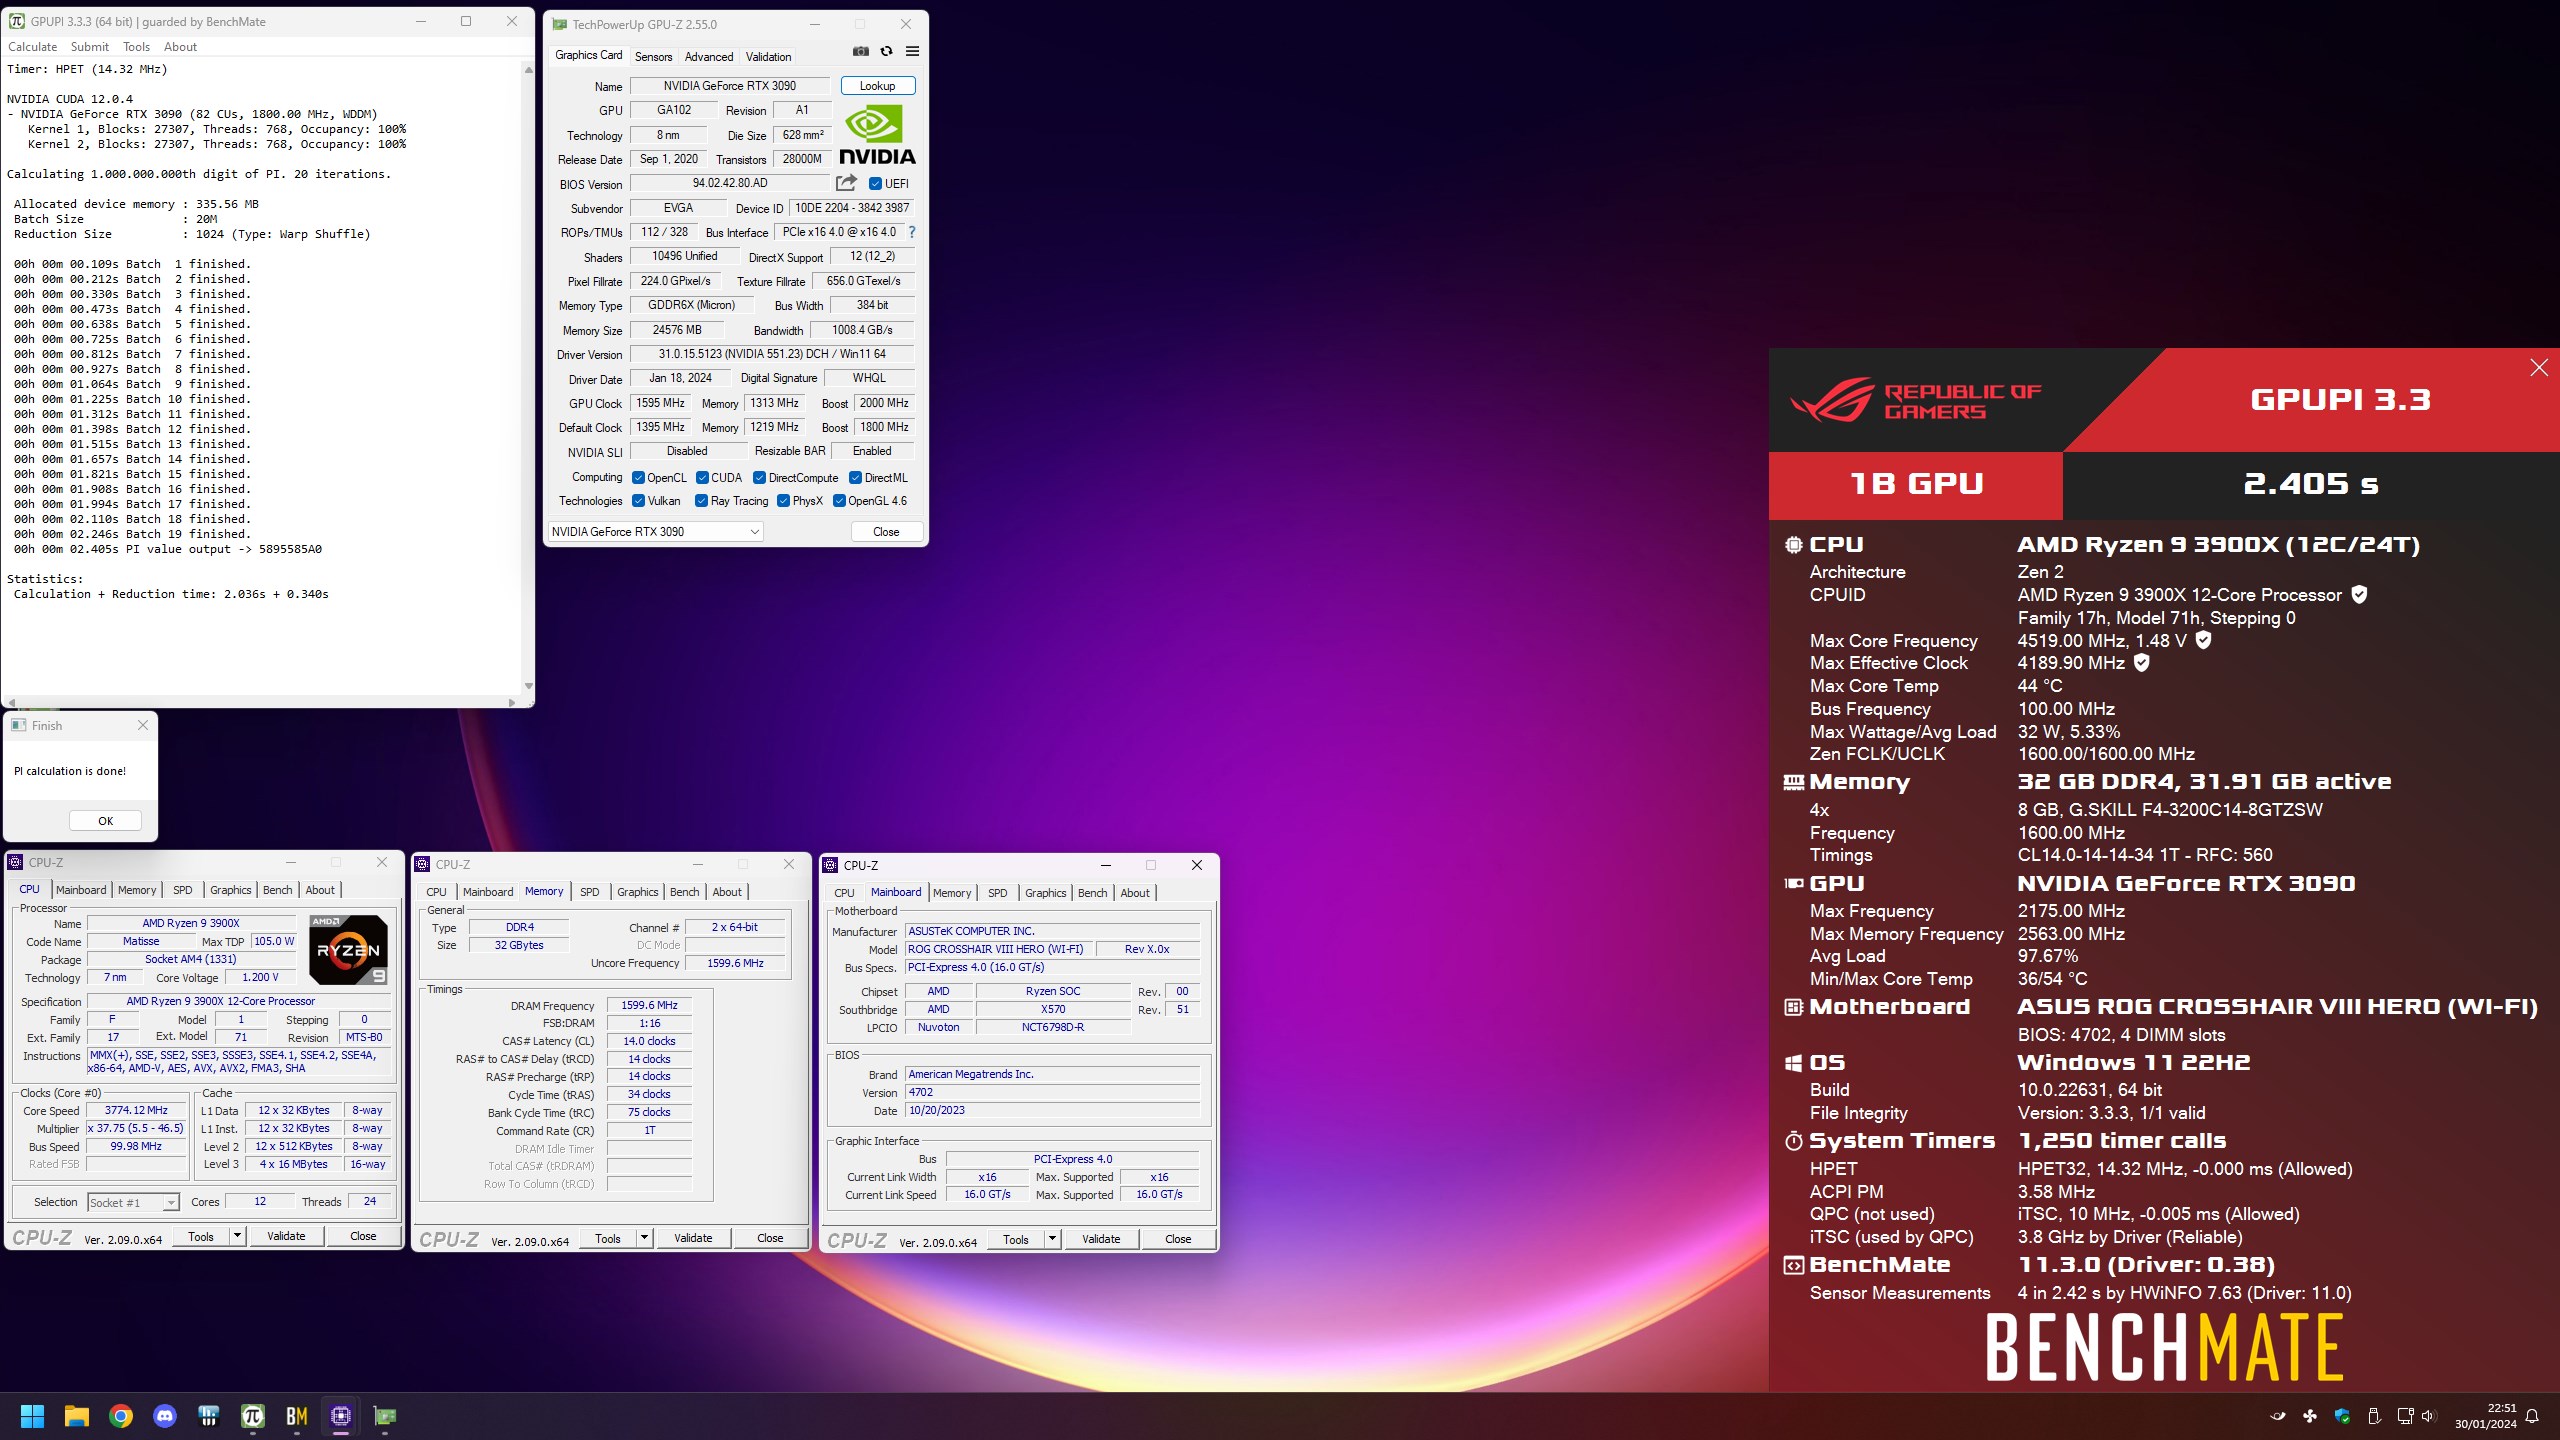The image size is (2560, 1440).
Task: Click the Windows Start button
Action: (x=32, y=1416)
